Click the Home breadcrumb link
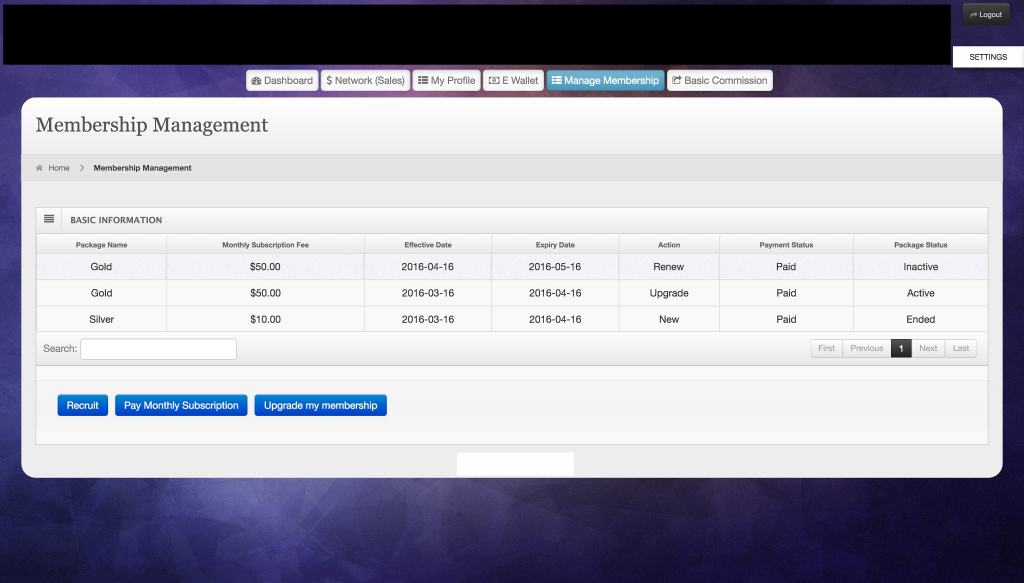Screen dimensions: 1024x583 59,168
